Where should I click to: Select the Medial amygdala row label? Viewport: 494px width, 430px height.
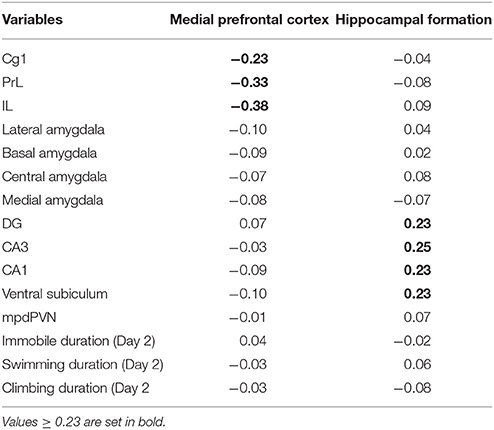pos(52,201)
